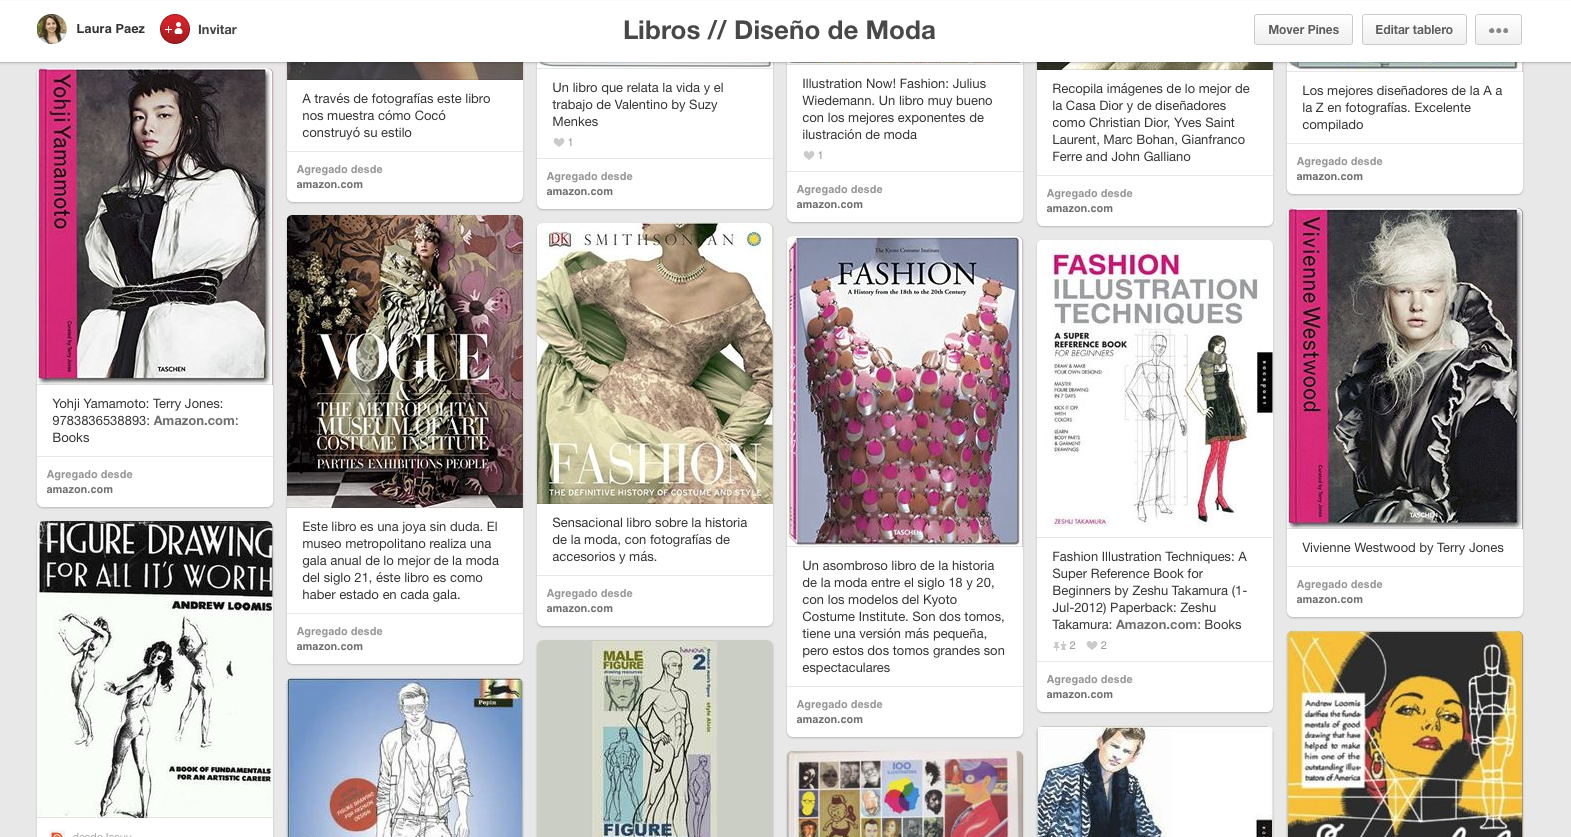Click amazon.com source under Fashion Illustration Techniques
This screenshot has height=837, width=1571.
tap(1080, 694)
